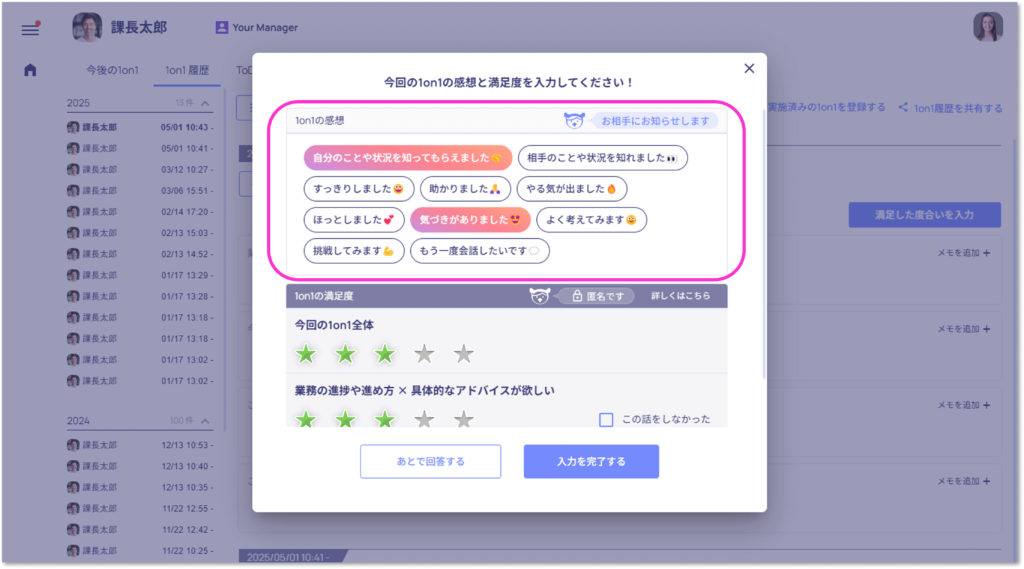Rate 業務の進捗や進め方 with third star
Image resolution: width=1024 pixels, height=569 pixels.
(385, 419)
